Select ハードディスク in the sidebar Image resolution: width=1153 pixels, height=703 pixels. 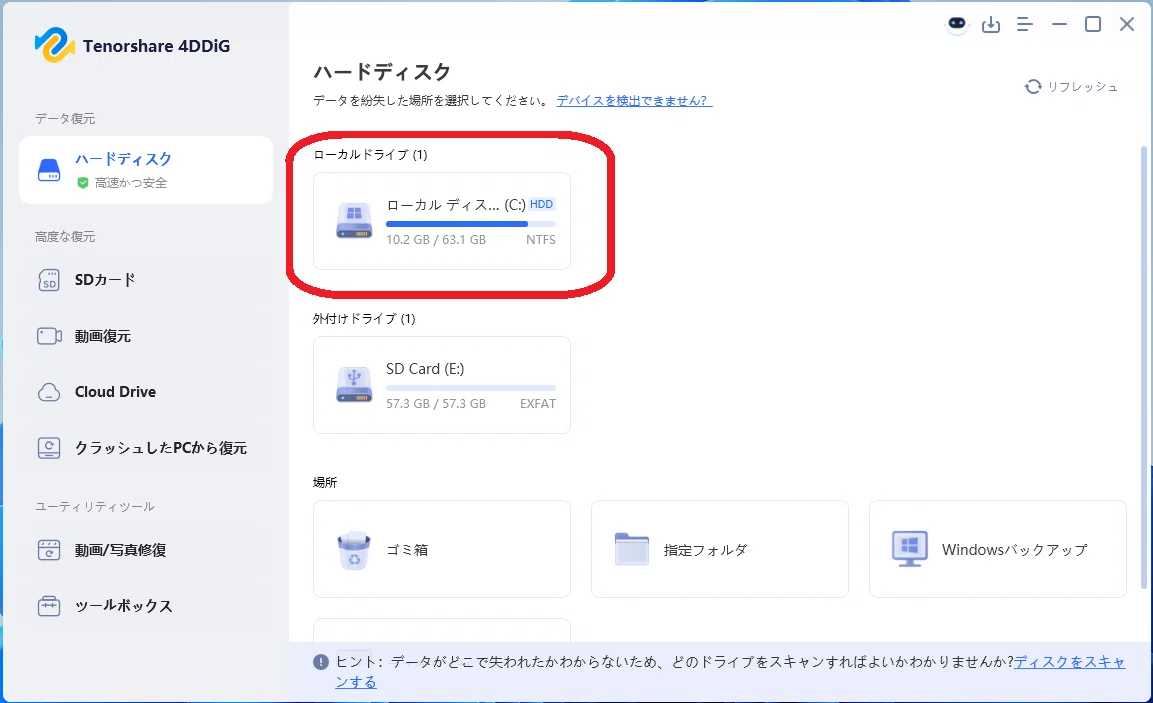(146, 170)
